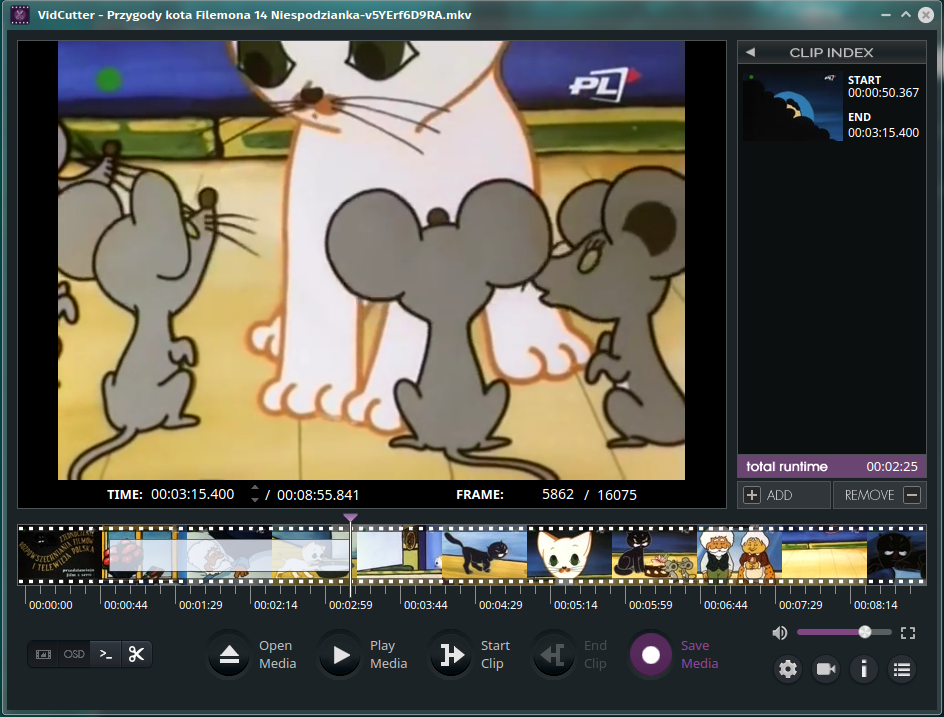The height and width of the screenshot is (717, 944).
Task: Click the timeline label 00:05:59
Action: [651, 605]
